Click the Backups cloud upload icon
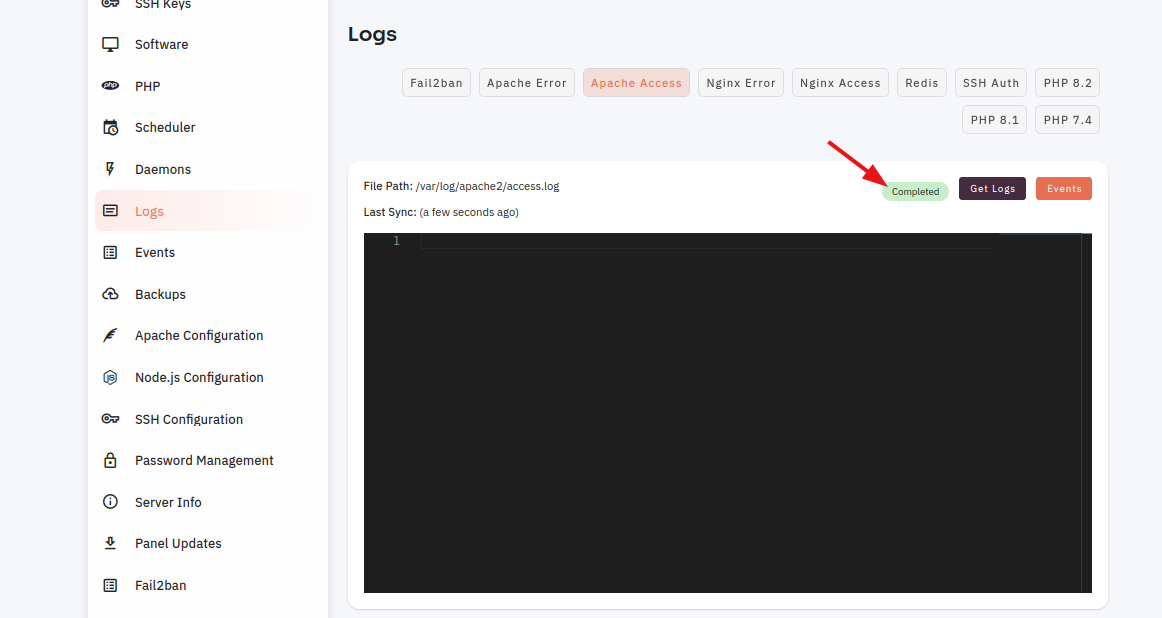 pyautogui.click(x=110, y=294)
